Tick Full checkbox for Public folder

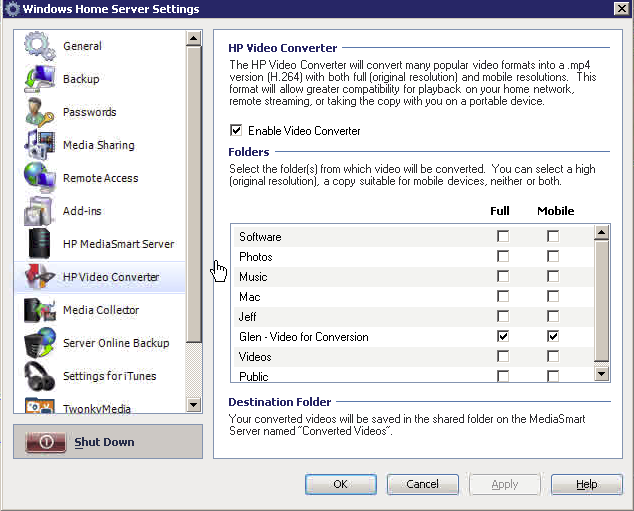pyautogui.click(x=503, y=376)
